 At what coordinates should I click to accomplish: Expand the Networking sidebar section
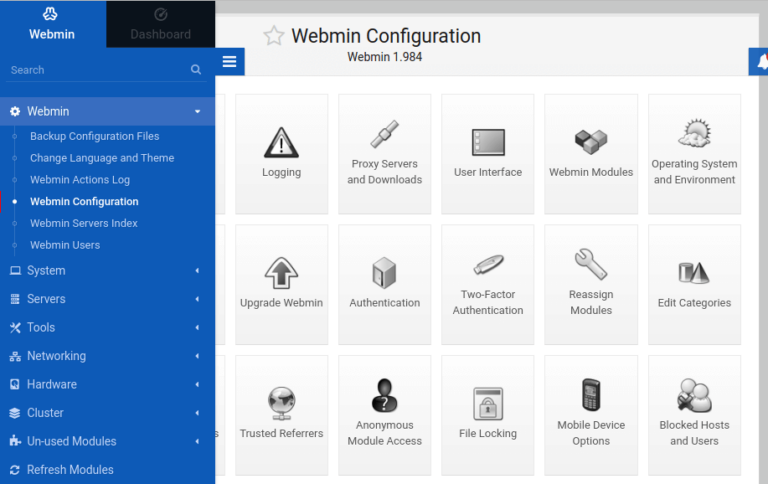tap(107, 356)
